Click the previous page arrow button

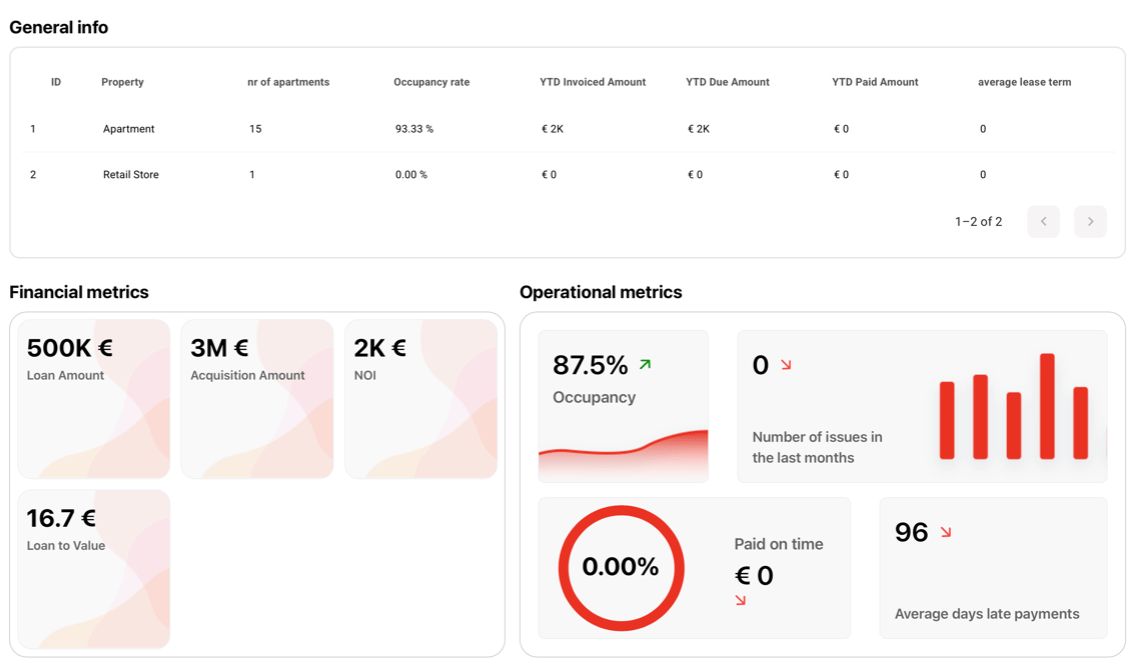point(1043,221)
